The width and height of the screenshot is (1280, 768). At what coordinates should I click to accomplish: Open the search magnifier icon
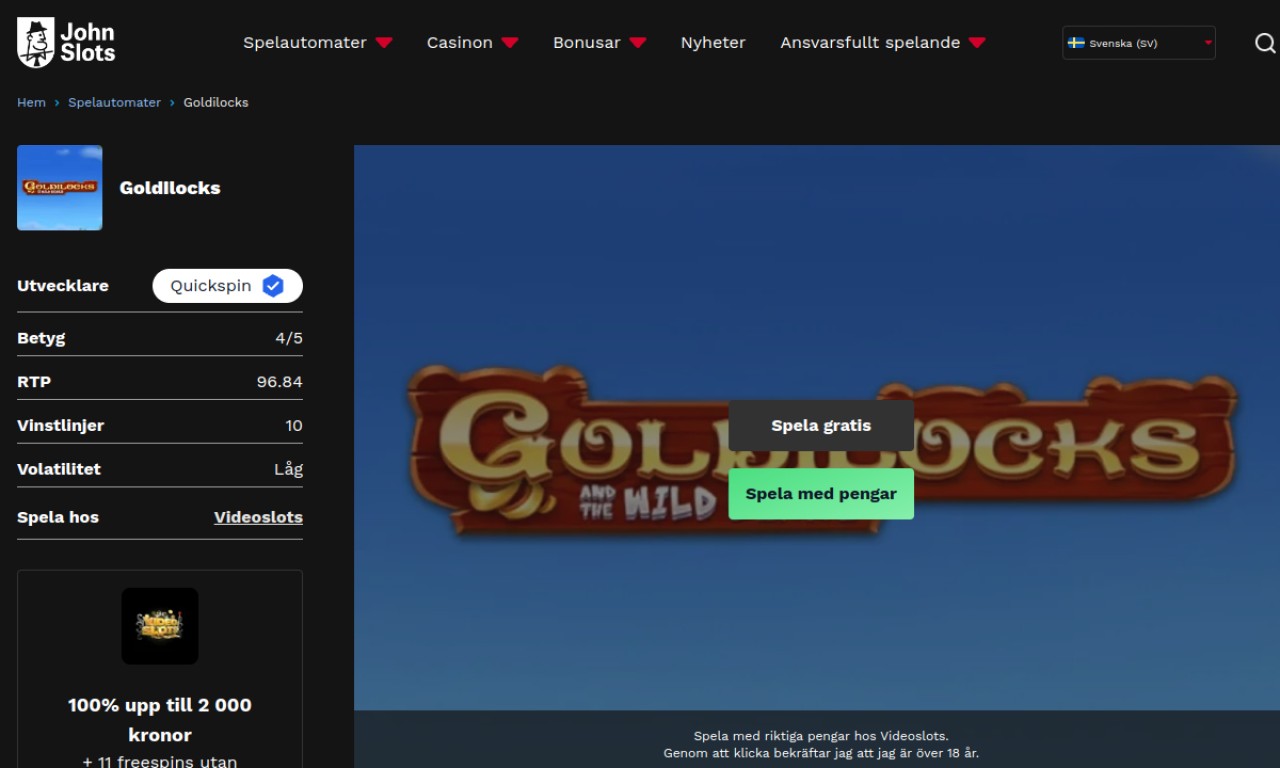tap(1265, 43)
